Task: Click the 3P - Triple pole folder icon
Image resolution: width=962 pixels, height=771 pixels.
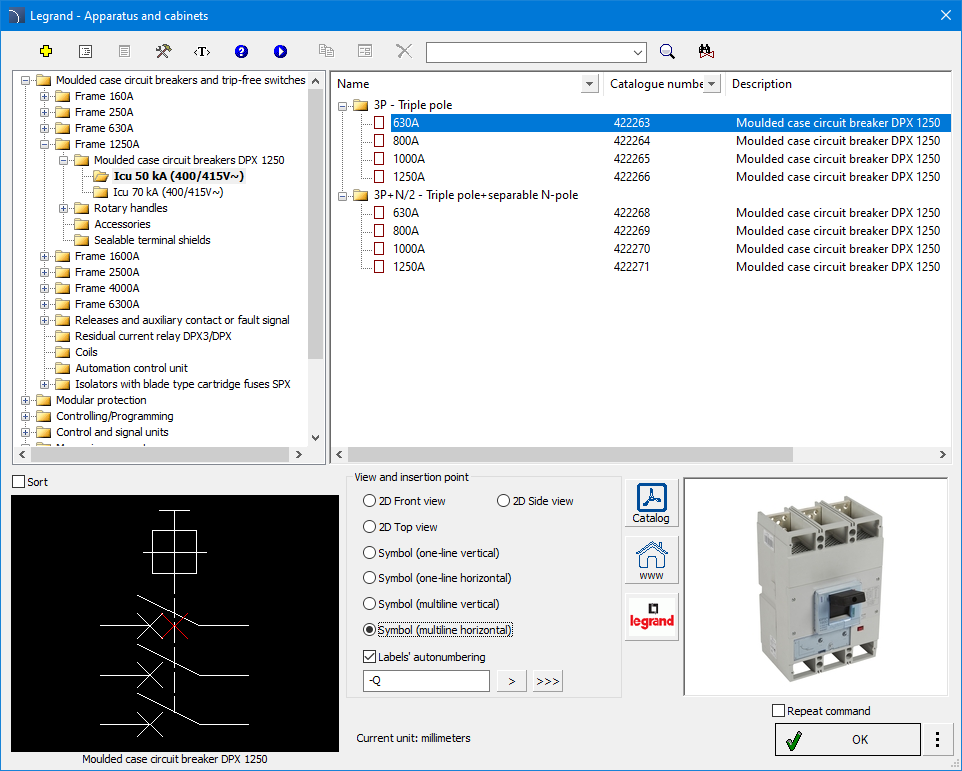Action: (x=360, y=105)
